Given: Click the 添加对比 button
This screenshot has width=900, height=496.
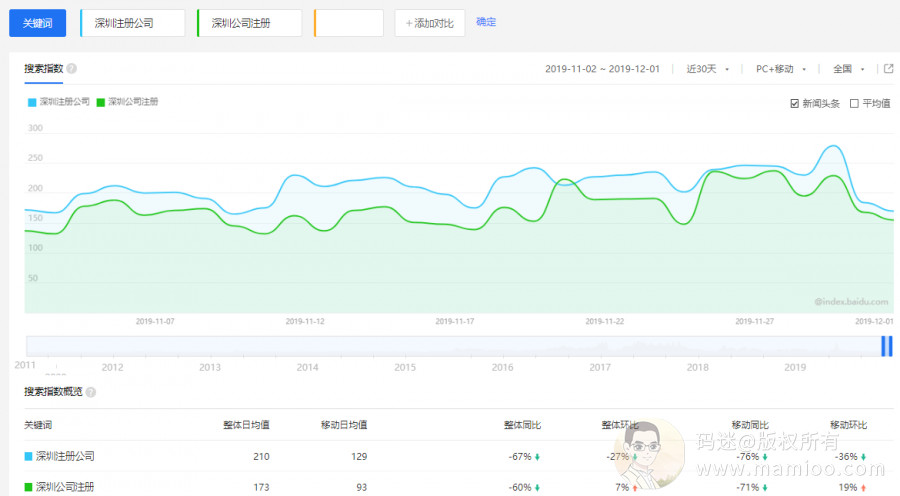Looking at the screenshot, I should 430,23.
